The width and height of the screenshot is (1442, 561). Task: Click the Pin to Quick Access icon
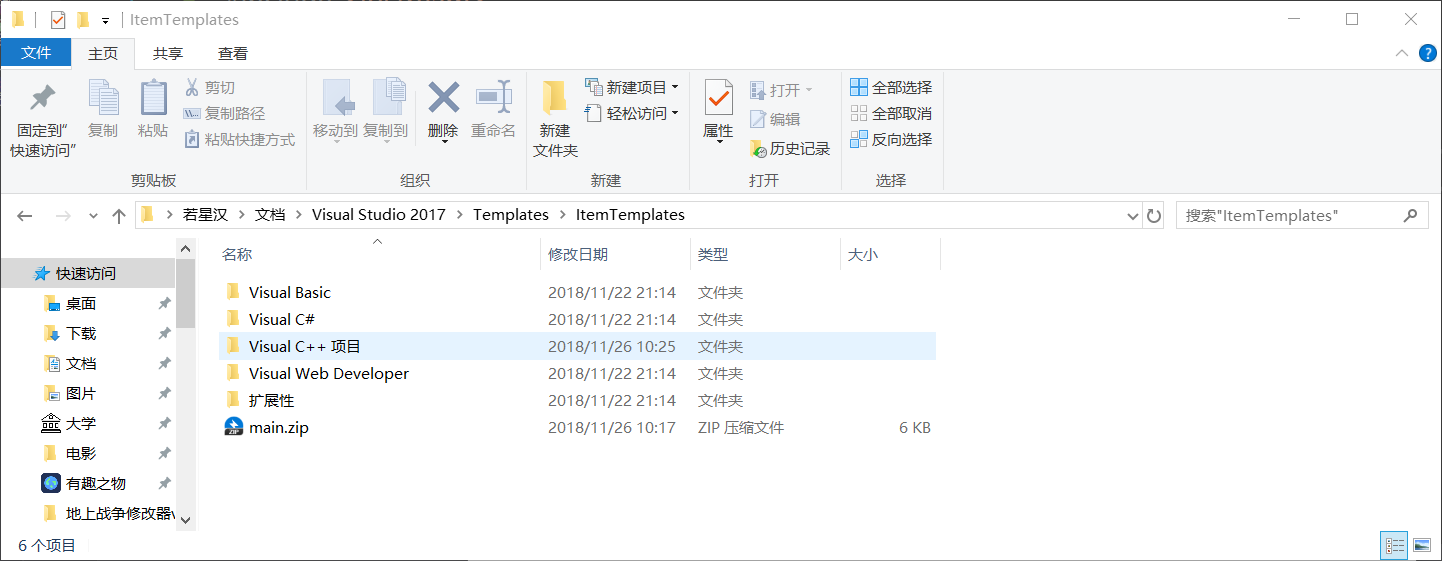[x=42, y=98]
